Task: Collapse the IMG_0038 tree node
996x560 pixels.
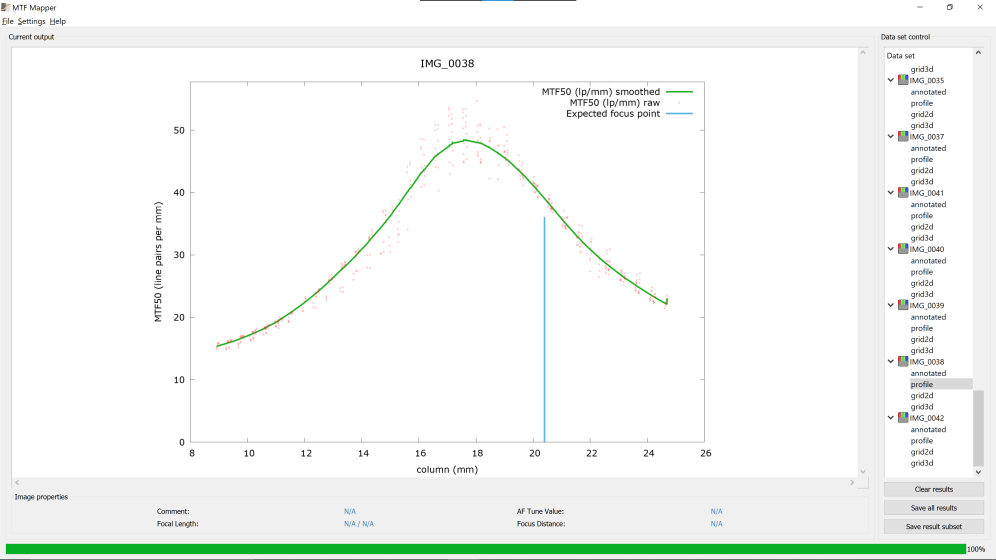Action: 891,362
